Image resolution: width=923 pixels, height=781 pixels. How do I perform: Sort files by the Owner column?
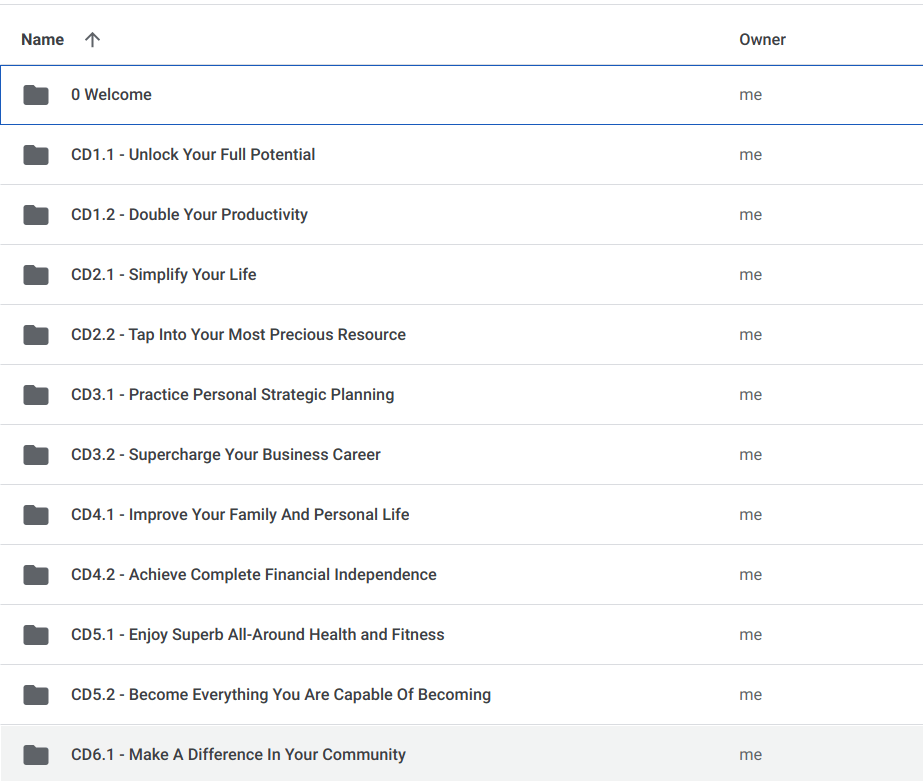[x=762, y=39]
